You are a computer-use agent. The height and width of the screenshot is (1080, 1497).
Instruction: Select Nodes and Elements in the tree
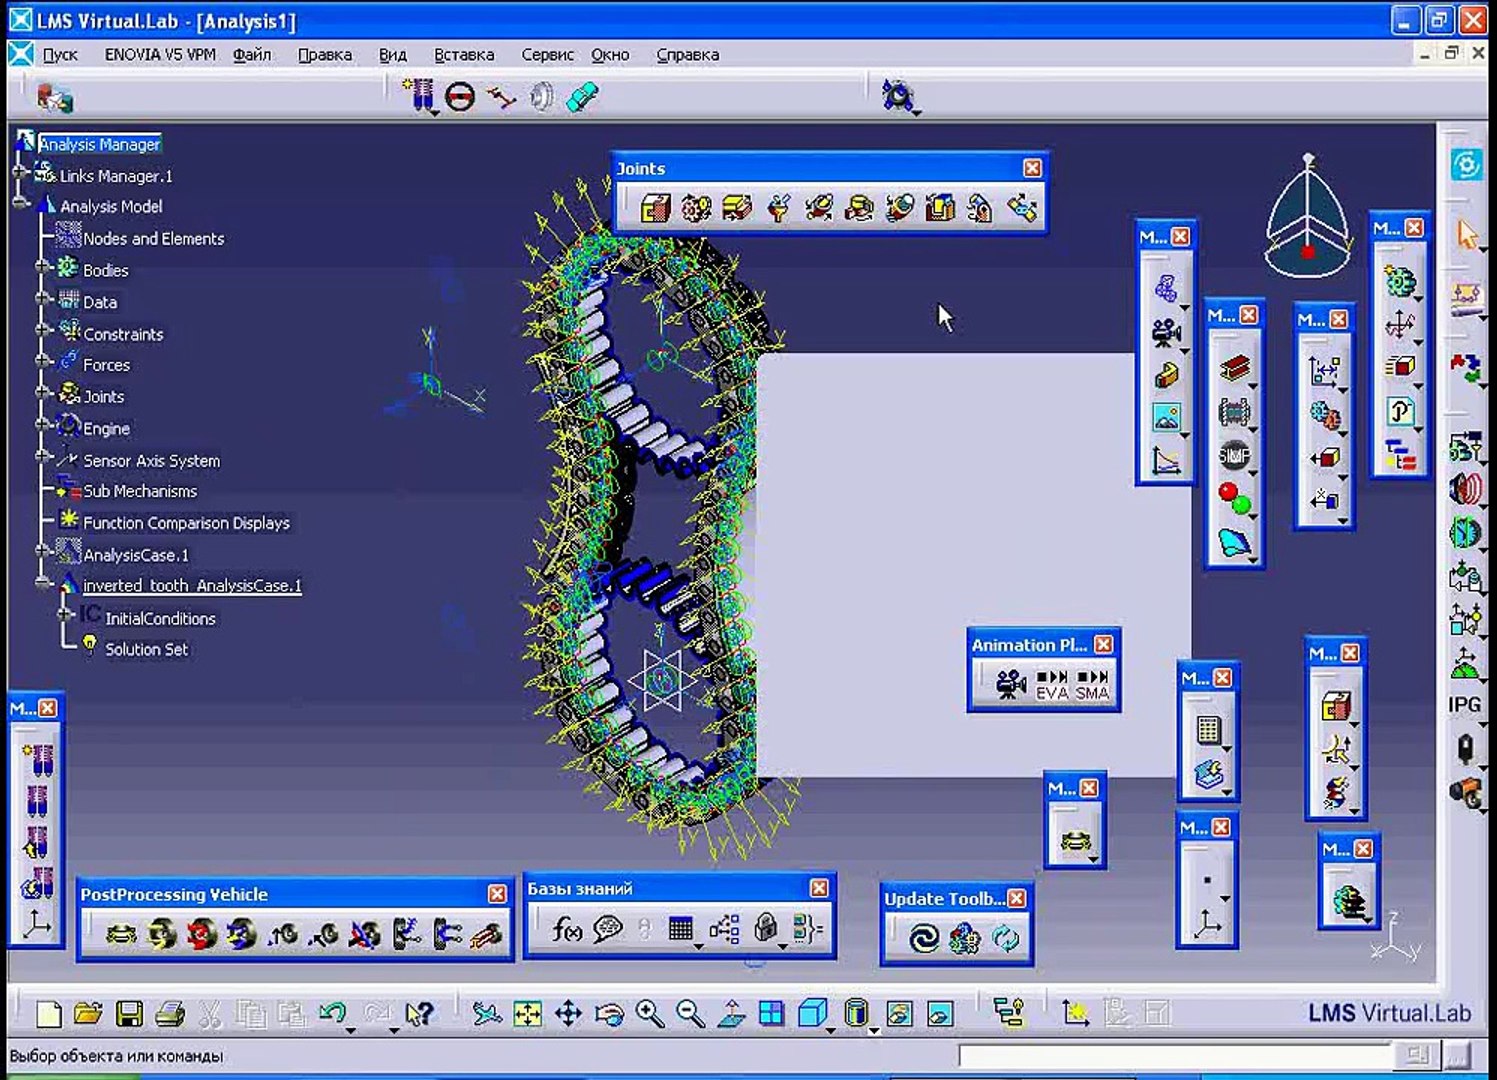pos(154,239)
